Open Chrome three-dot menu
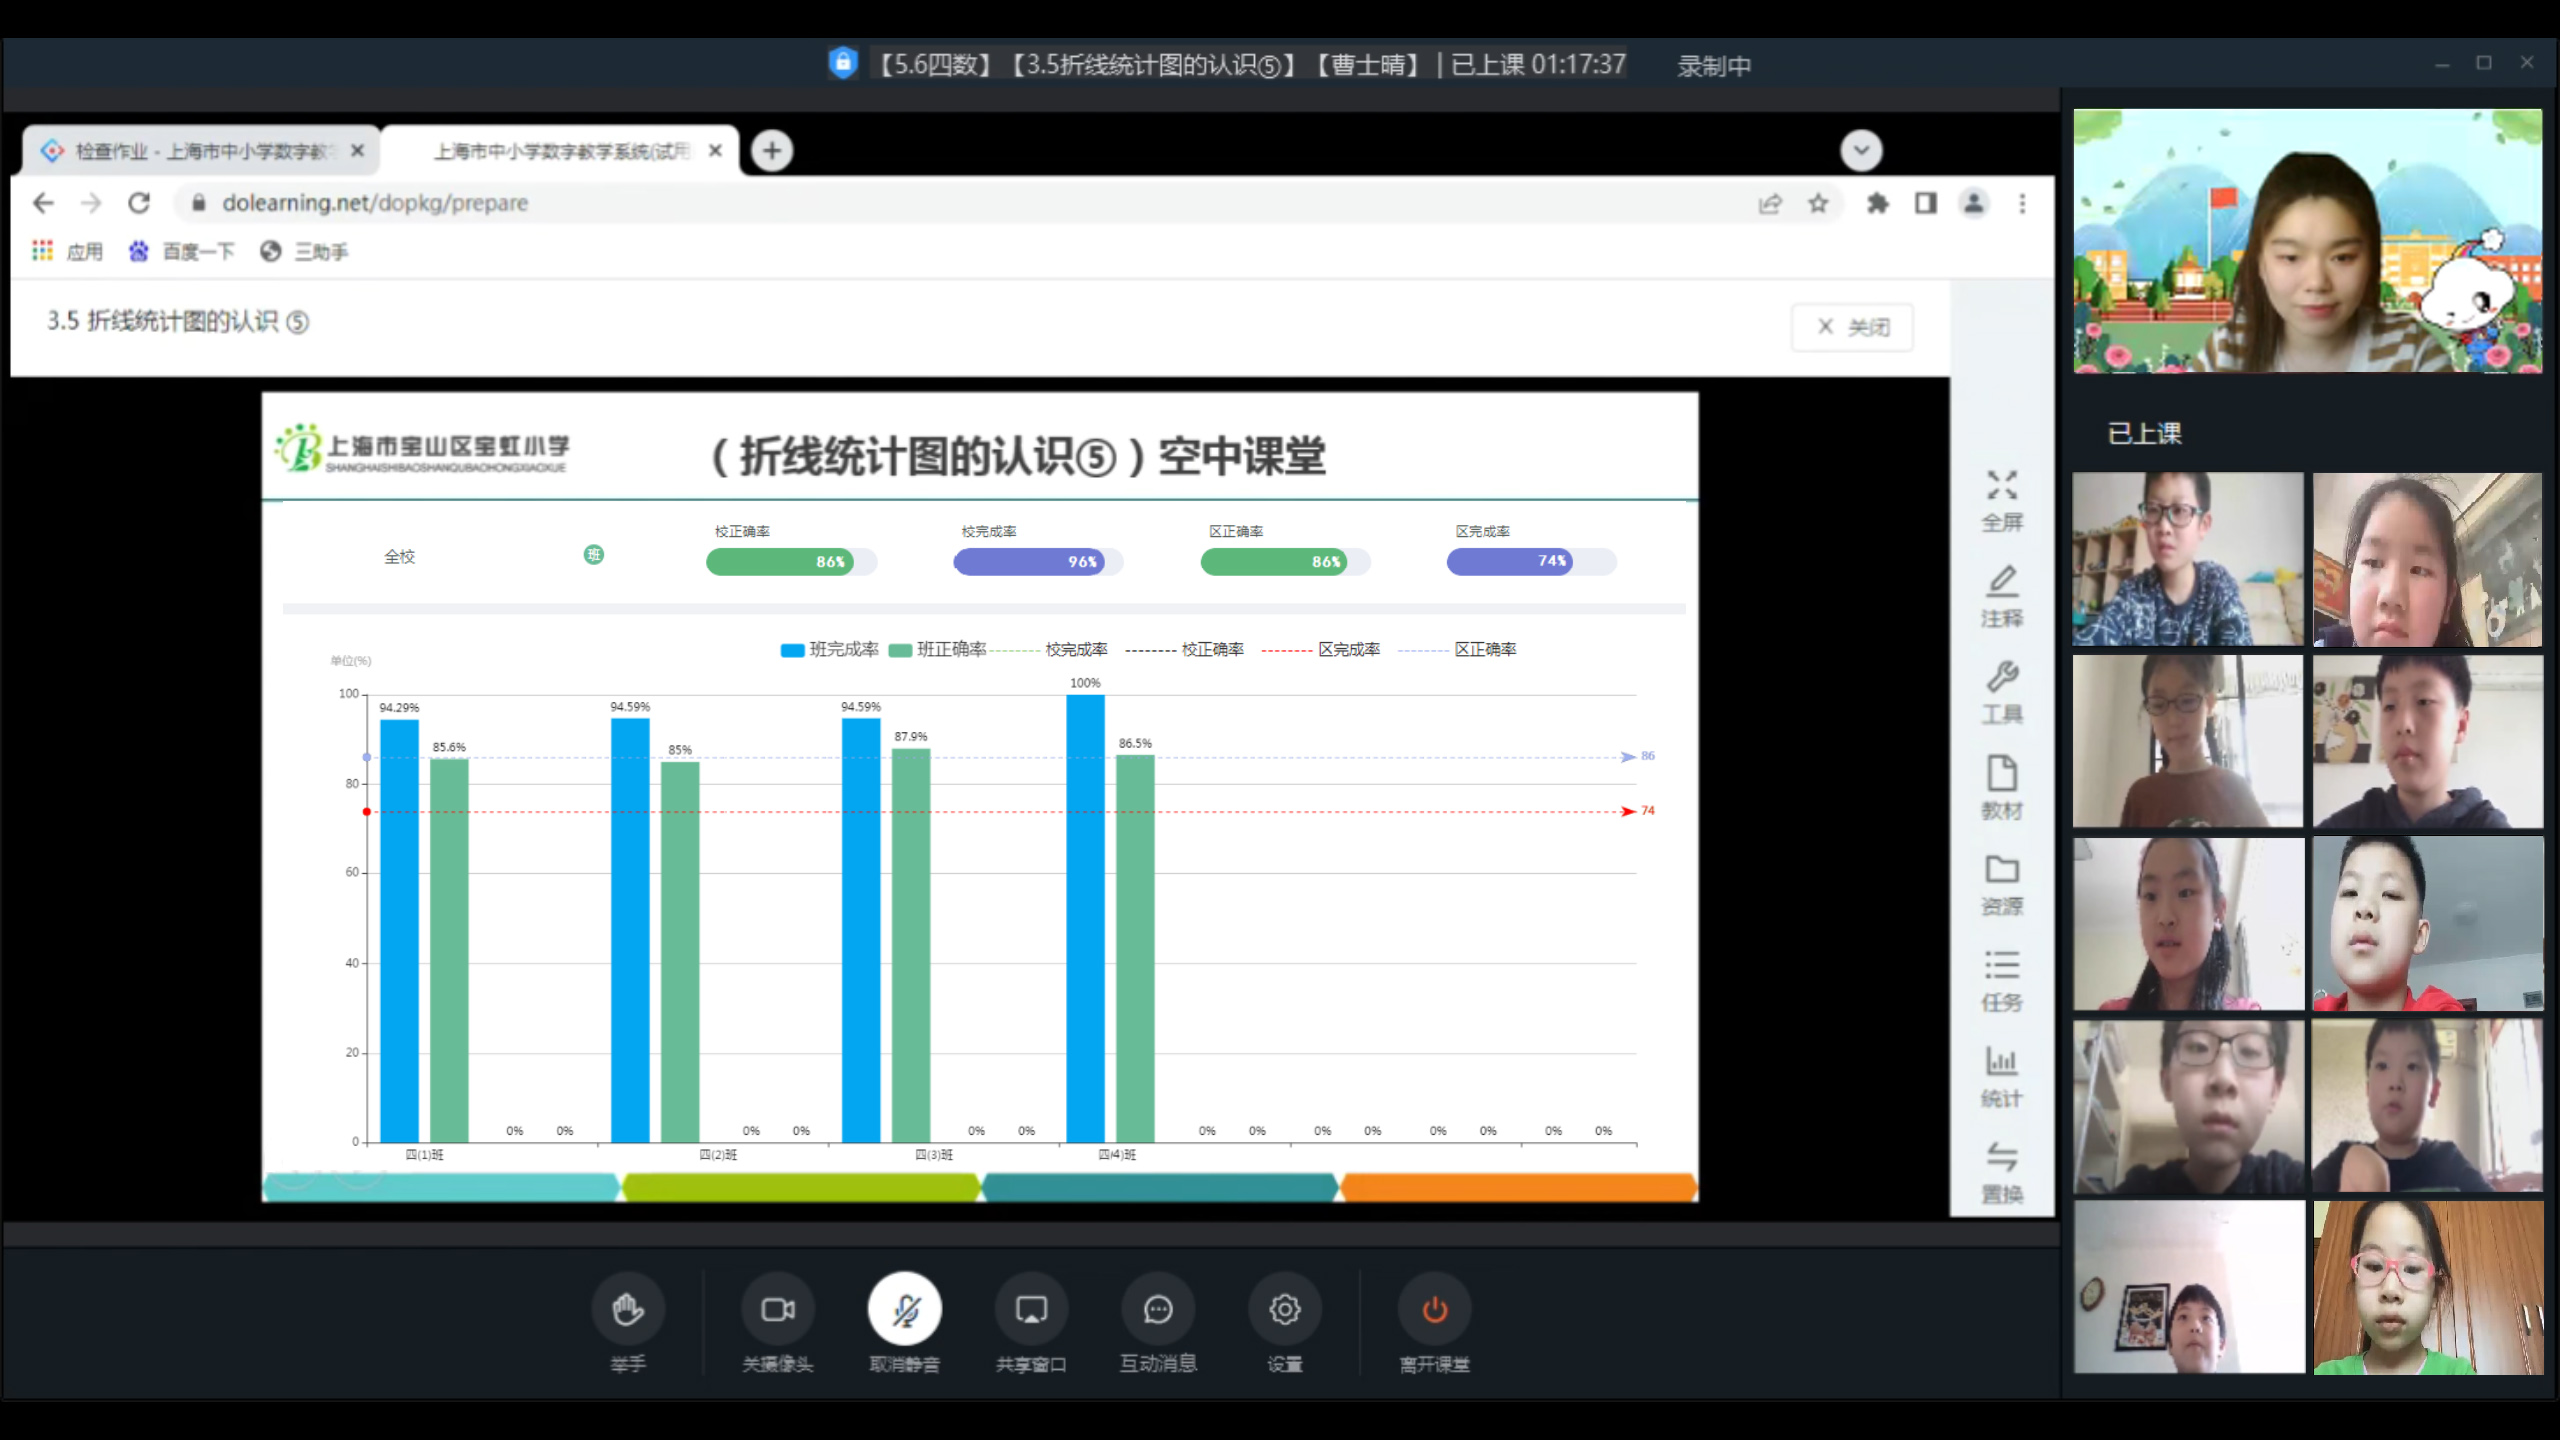 [2022, 204]
